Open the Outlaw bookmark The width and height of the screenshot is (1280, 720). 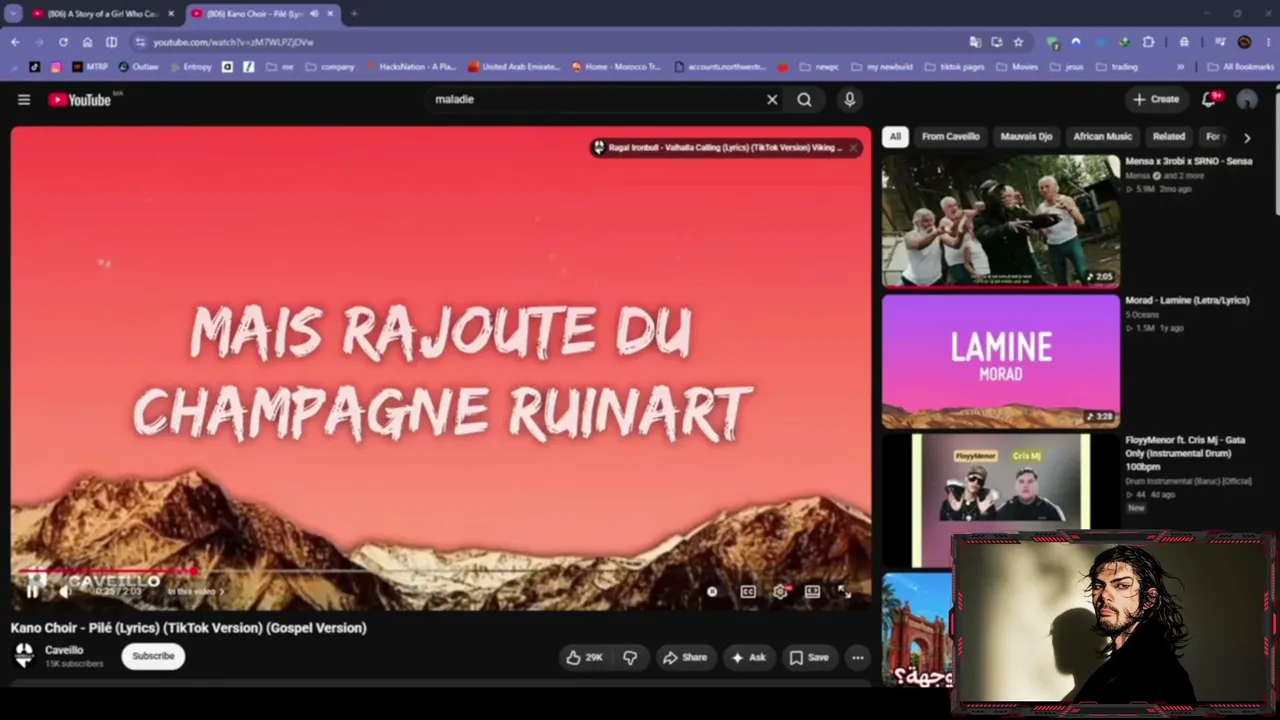point(138,67)
